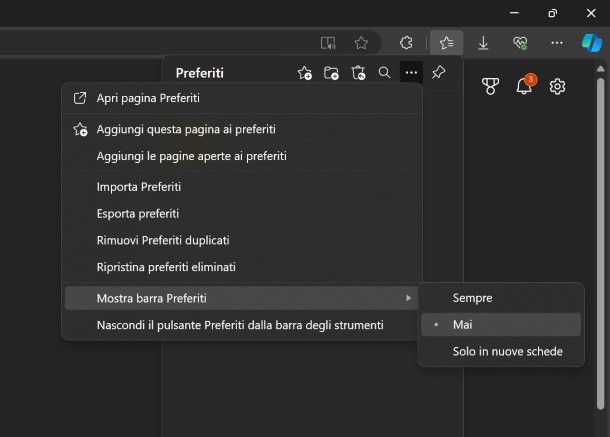
Task: Choose Rimuovi Preferiti duplicati
Action: click(x=242, y=240)
